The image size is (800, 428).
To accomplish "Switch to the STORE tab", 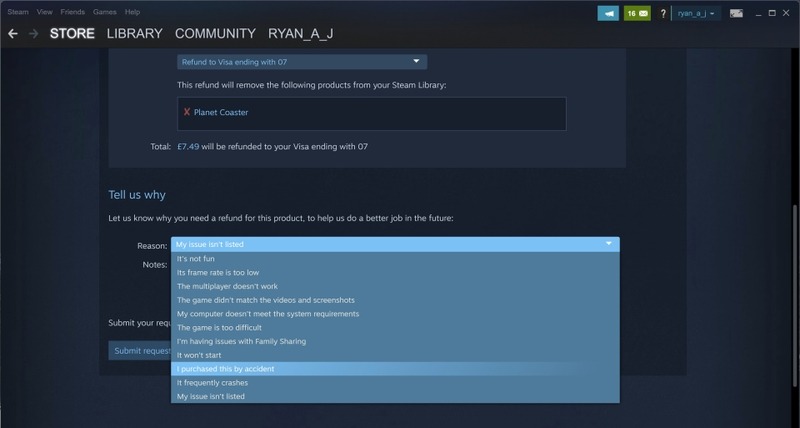I will (72, 34).
